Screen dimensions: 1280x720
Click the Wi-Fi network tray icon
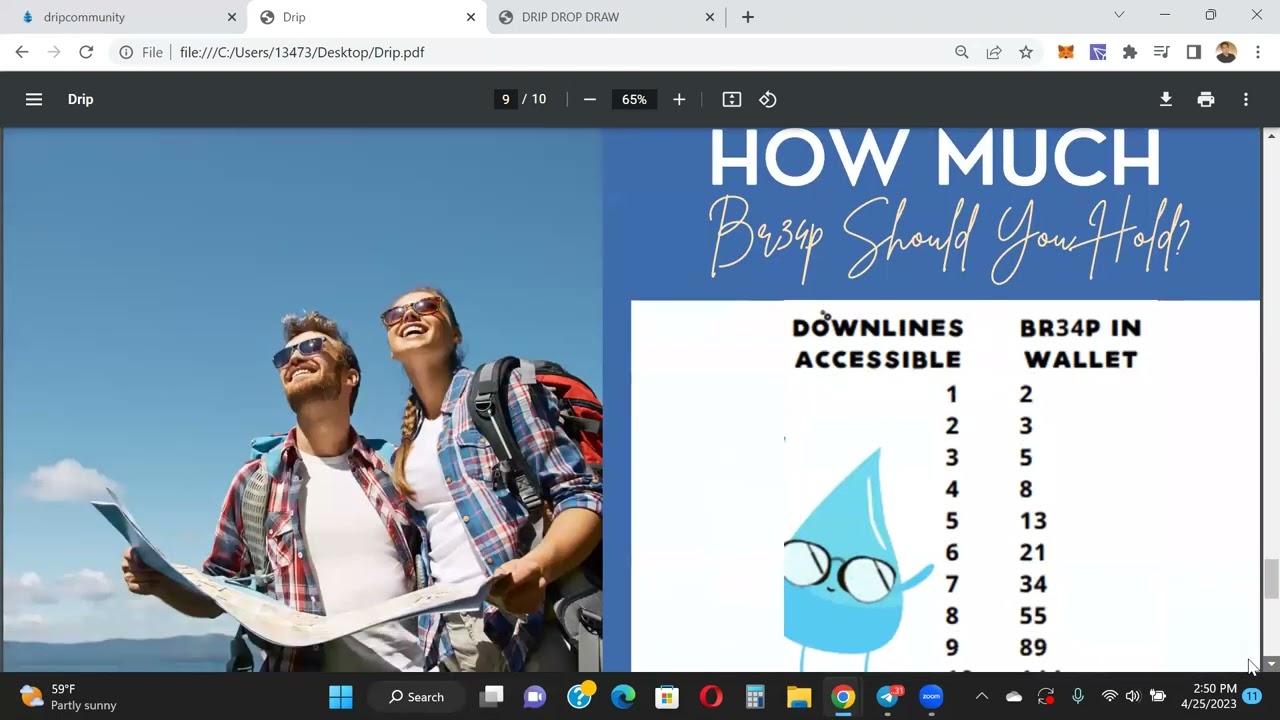1109,696
